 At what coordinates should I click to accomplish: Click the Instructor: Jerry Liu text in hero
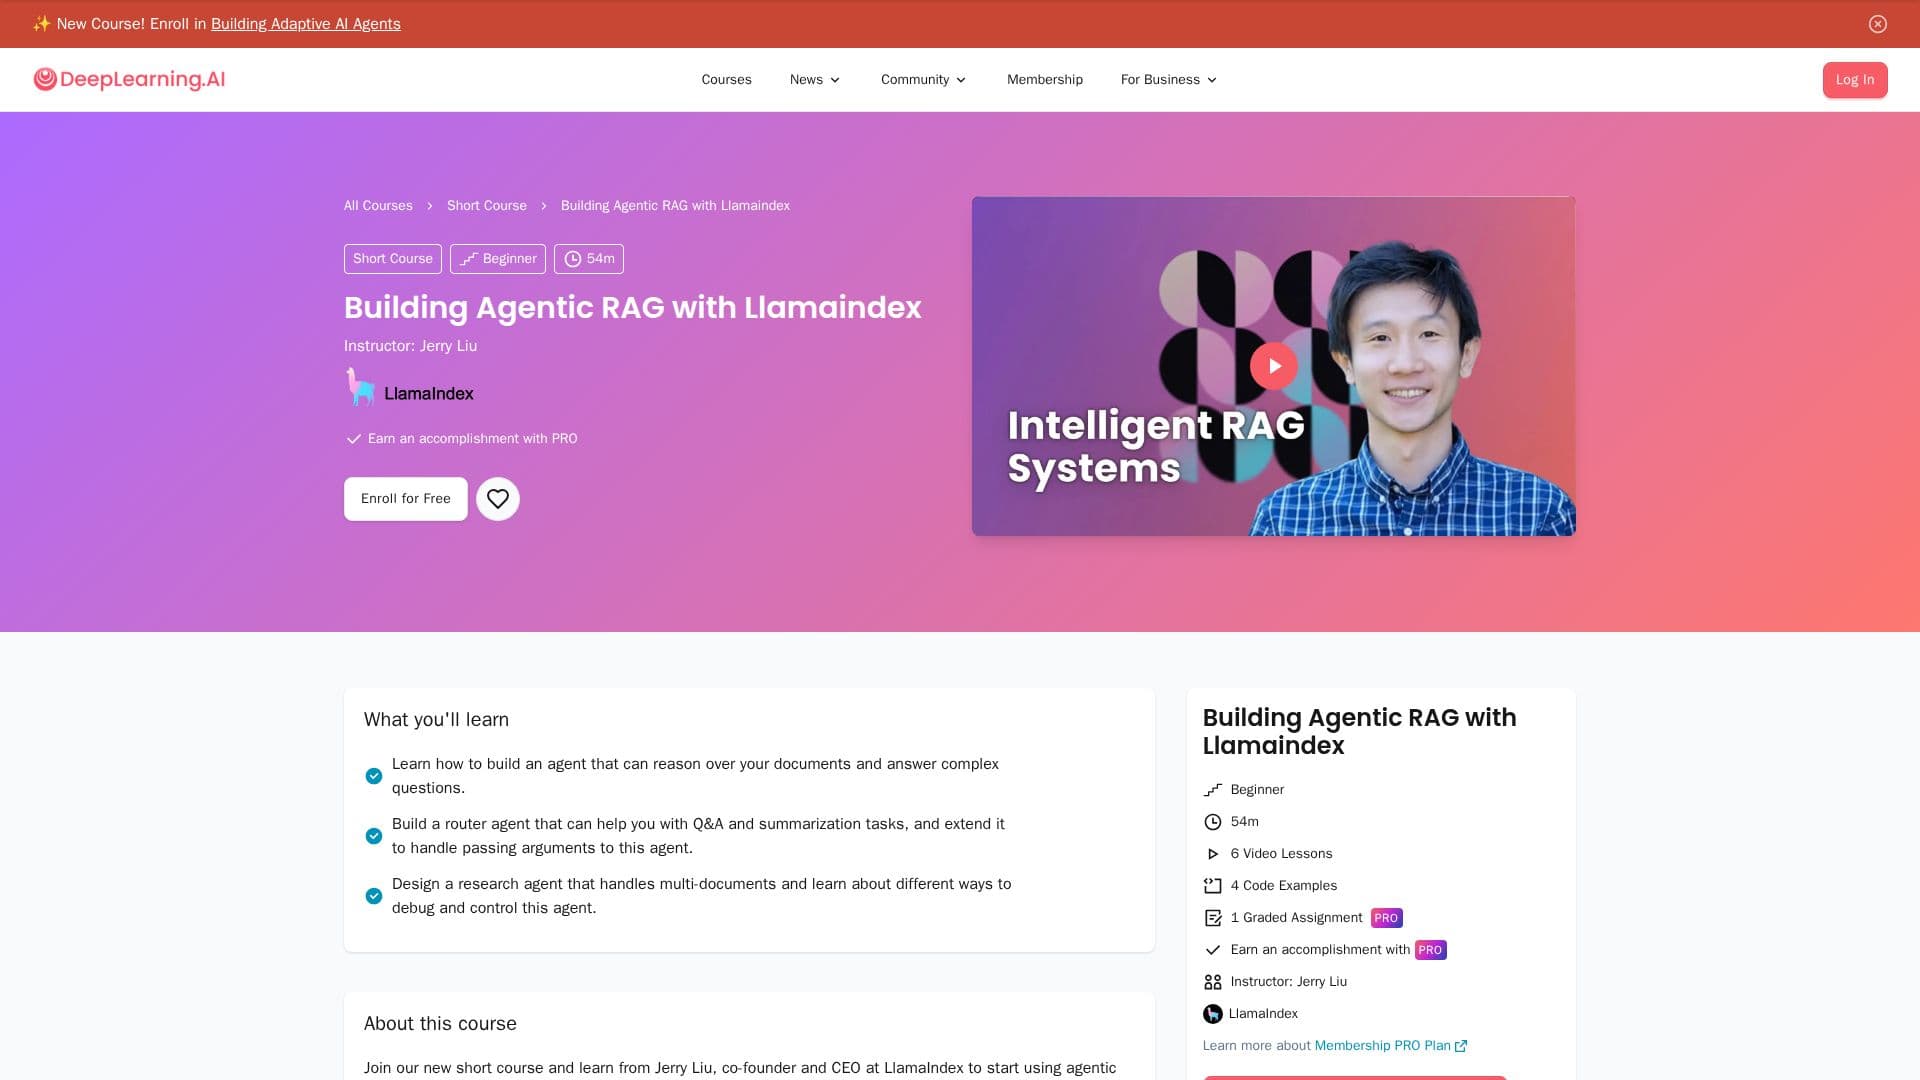click(x=411, y=346)
